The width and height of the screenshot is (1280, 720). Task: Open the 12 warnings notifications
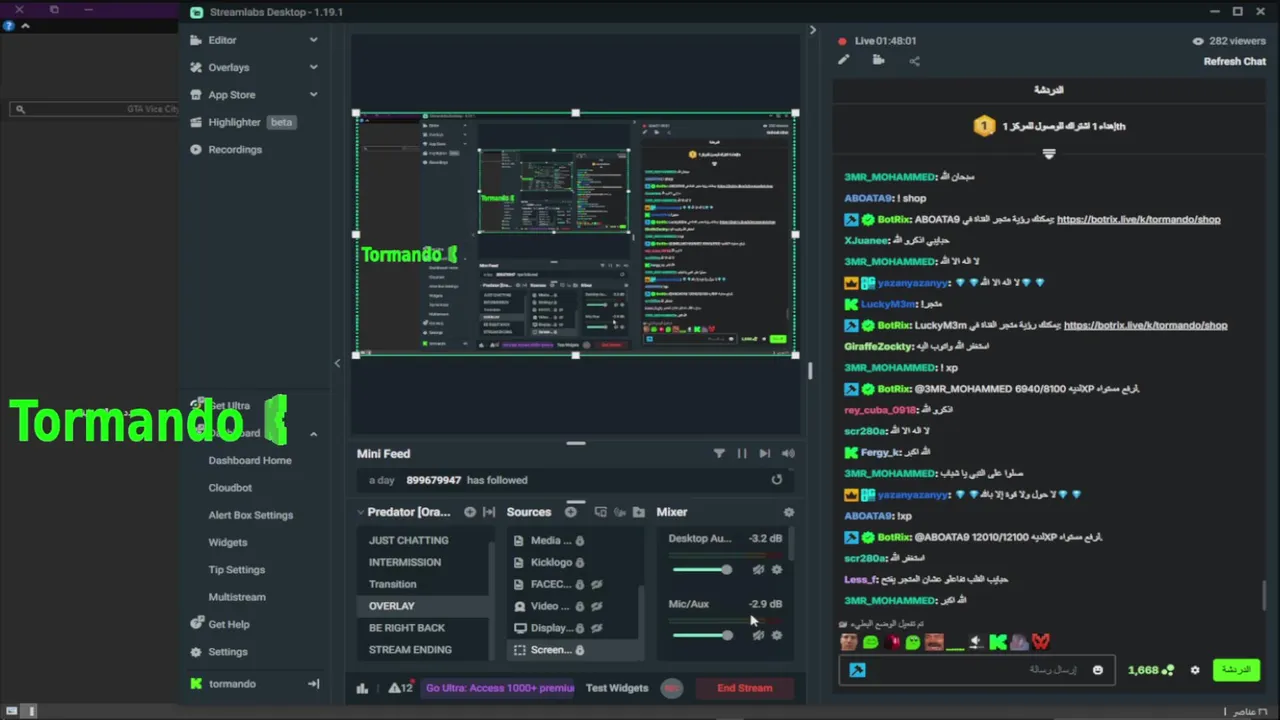tap(401, 688)
